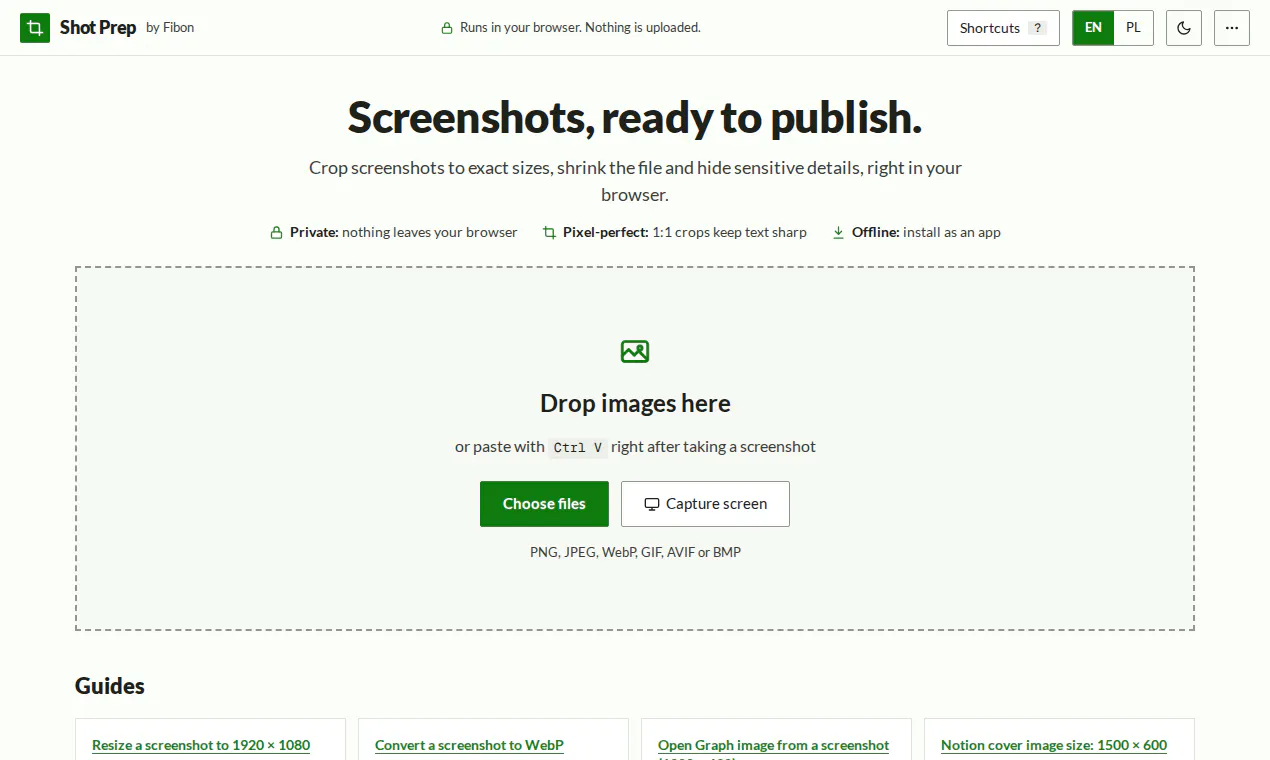Click the green lock icon beside "Runs in your browser"
Image resolution: width=1270 pixels, height=760 pixels.
(447, 28)
